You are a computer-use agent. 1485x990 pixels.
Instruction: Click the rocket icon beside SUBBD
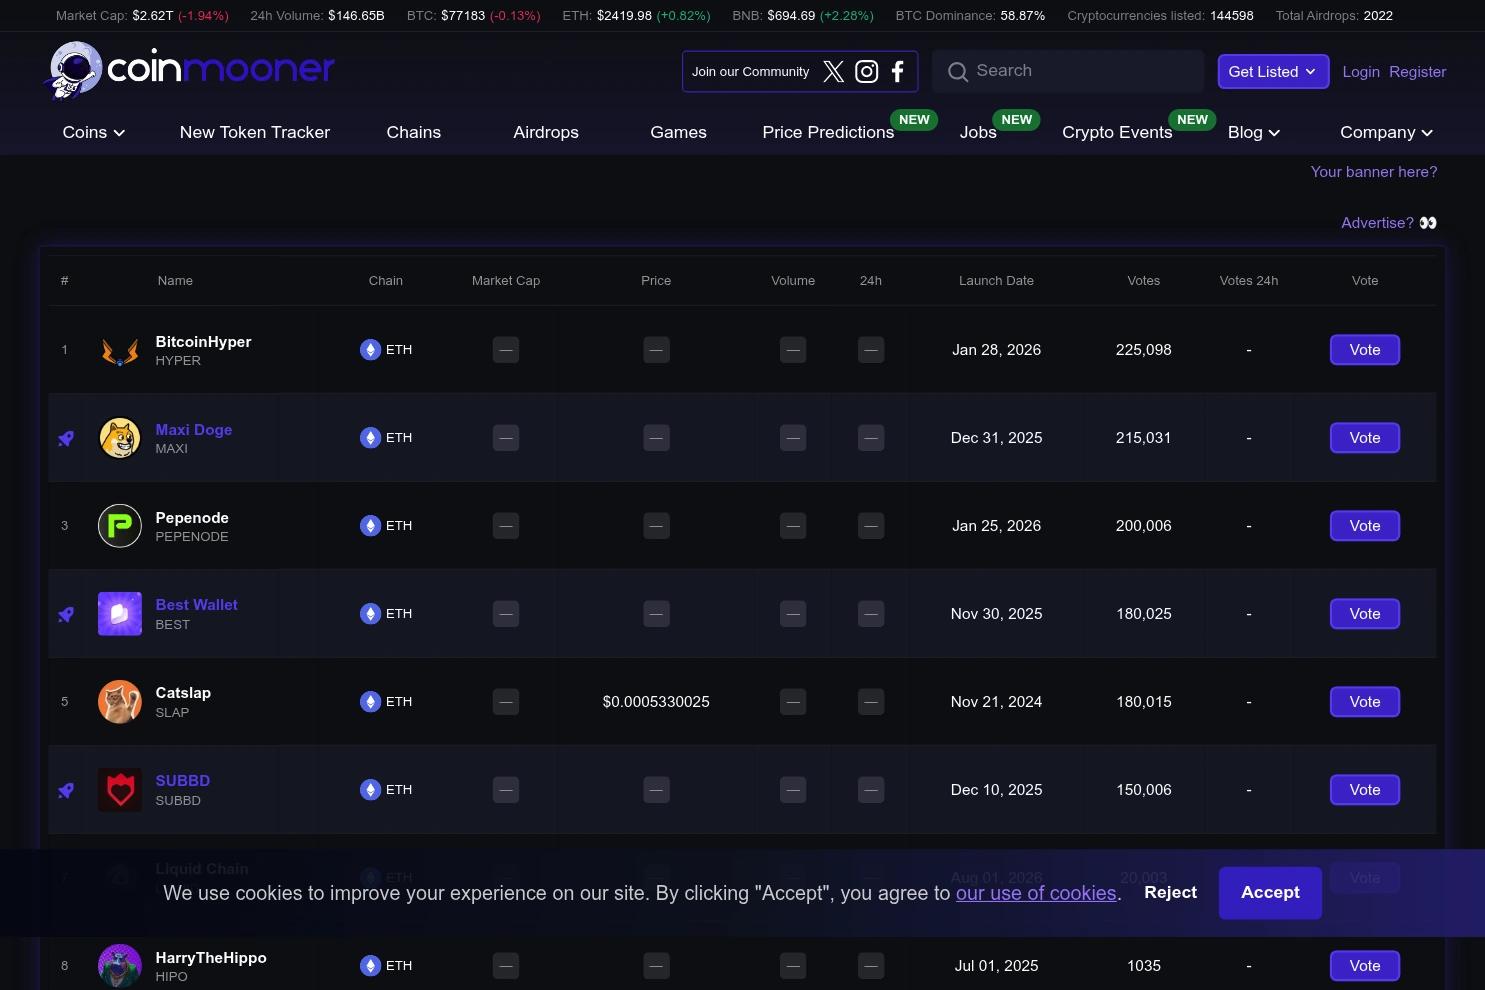tap(66, 790)
